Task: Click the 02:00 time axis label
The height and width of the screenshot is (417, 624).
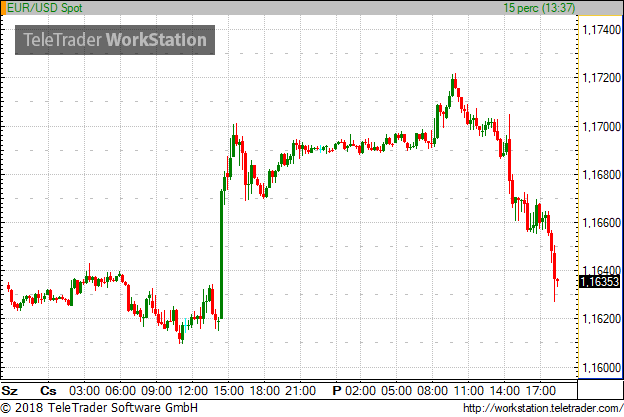Action: [360, 391]
